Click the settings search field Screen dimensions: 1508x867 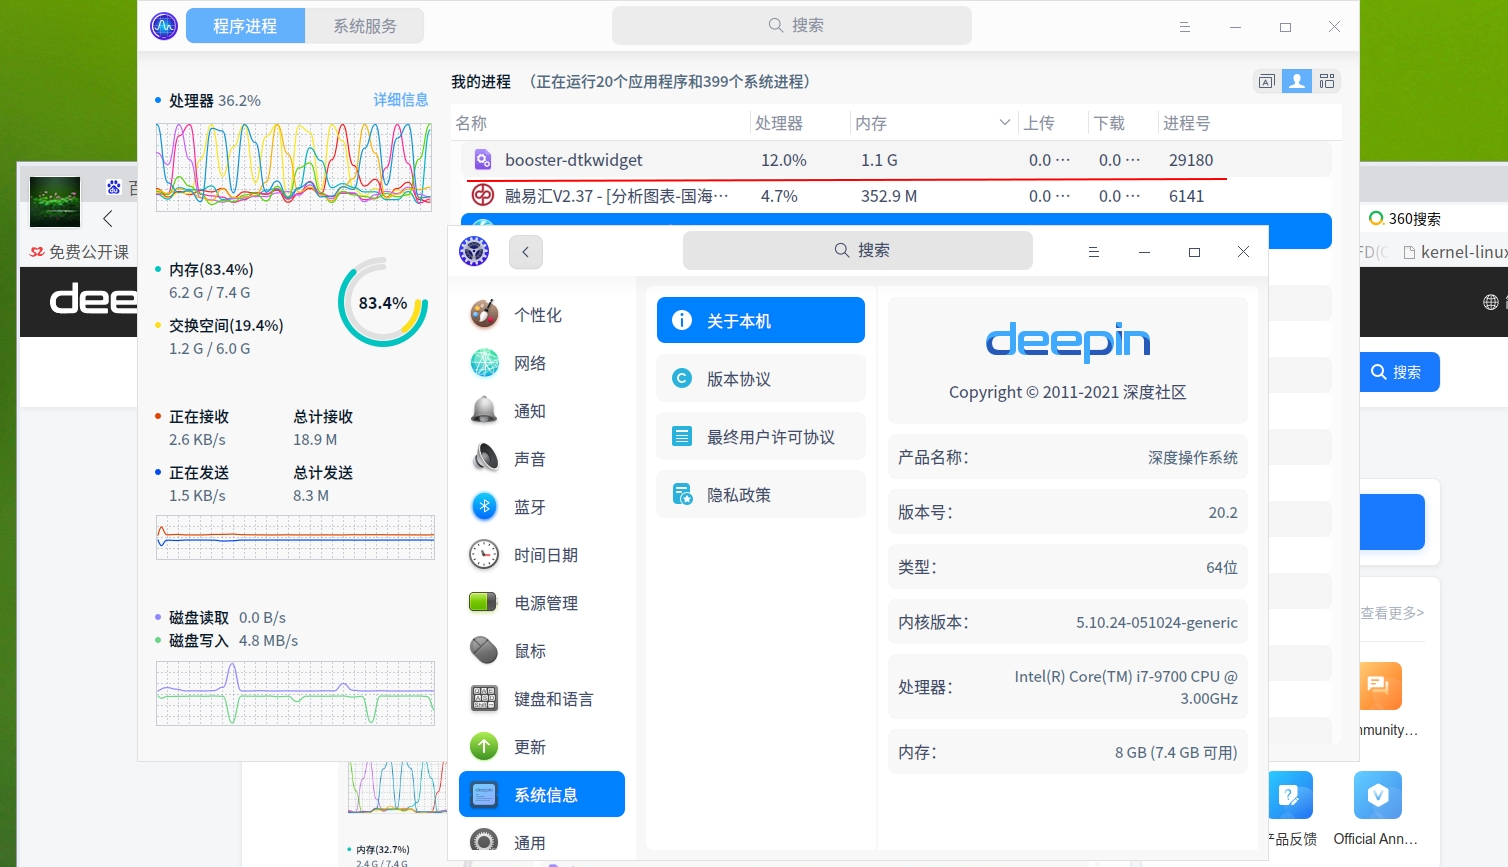coord(858,250)
